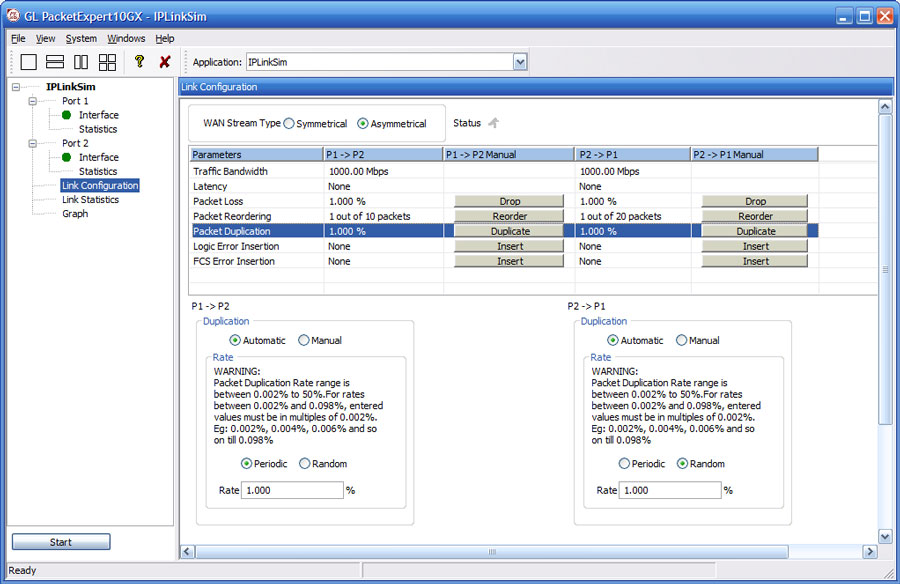Select the Packet Reordering parameter row
The height and width of the screenshot is (584, 900).
tap(504, 216)
